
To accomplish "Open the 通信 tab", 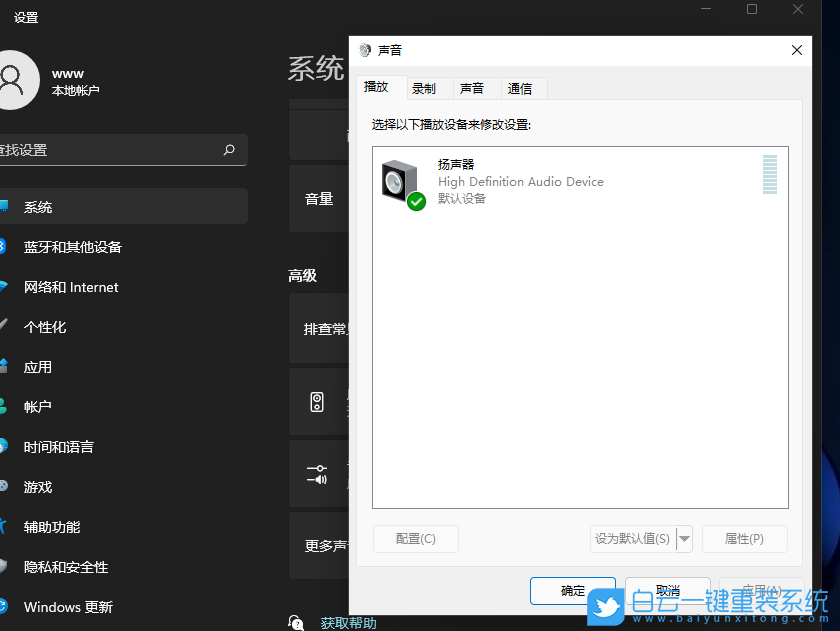I will [522, 88].
